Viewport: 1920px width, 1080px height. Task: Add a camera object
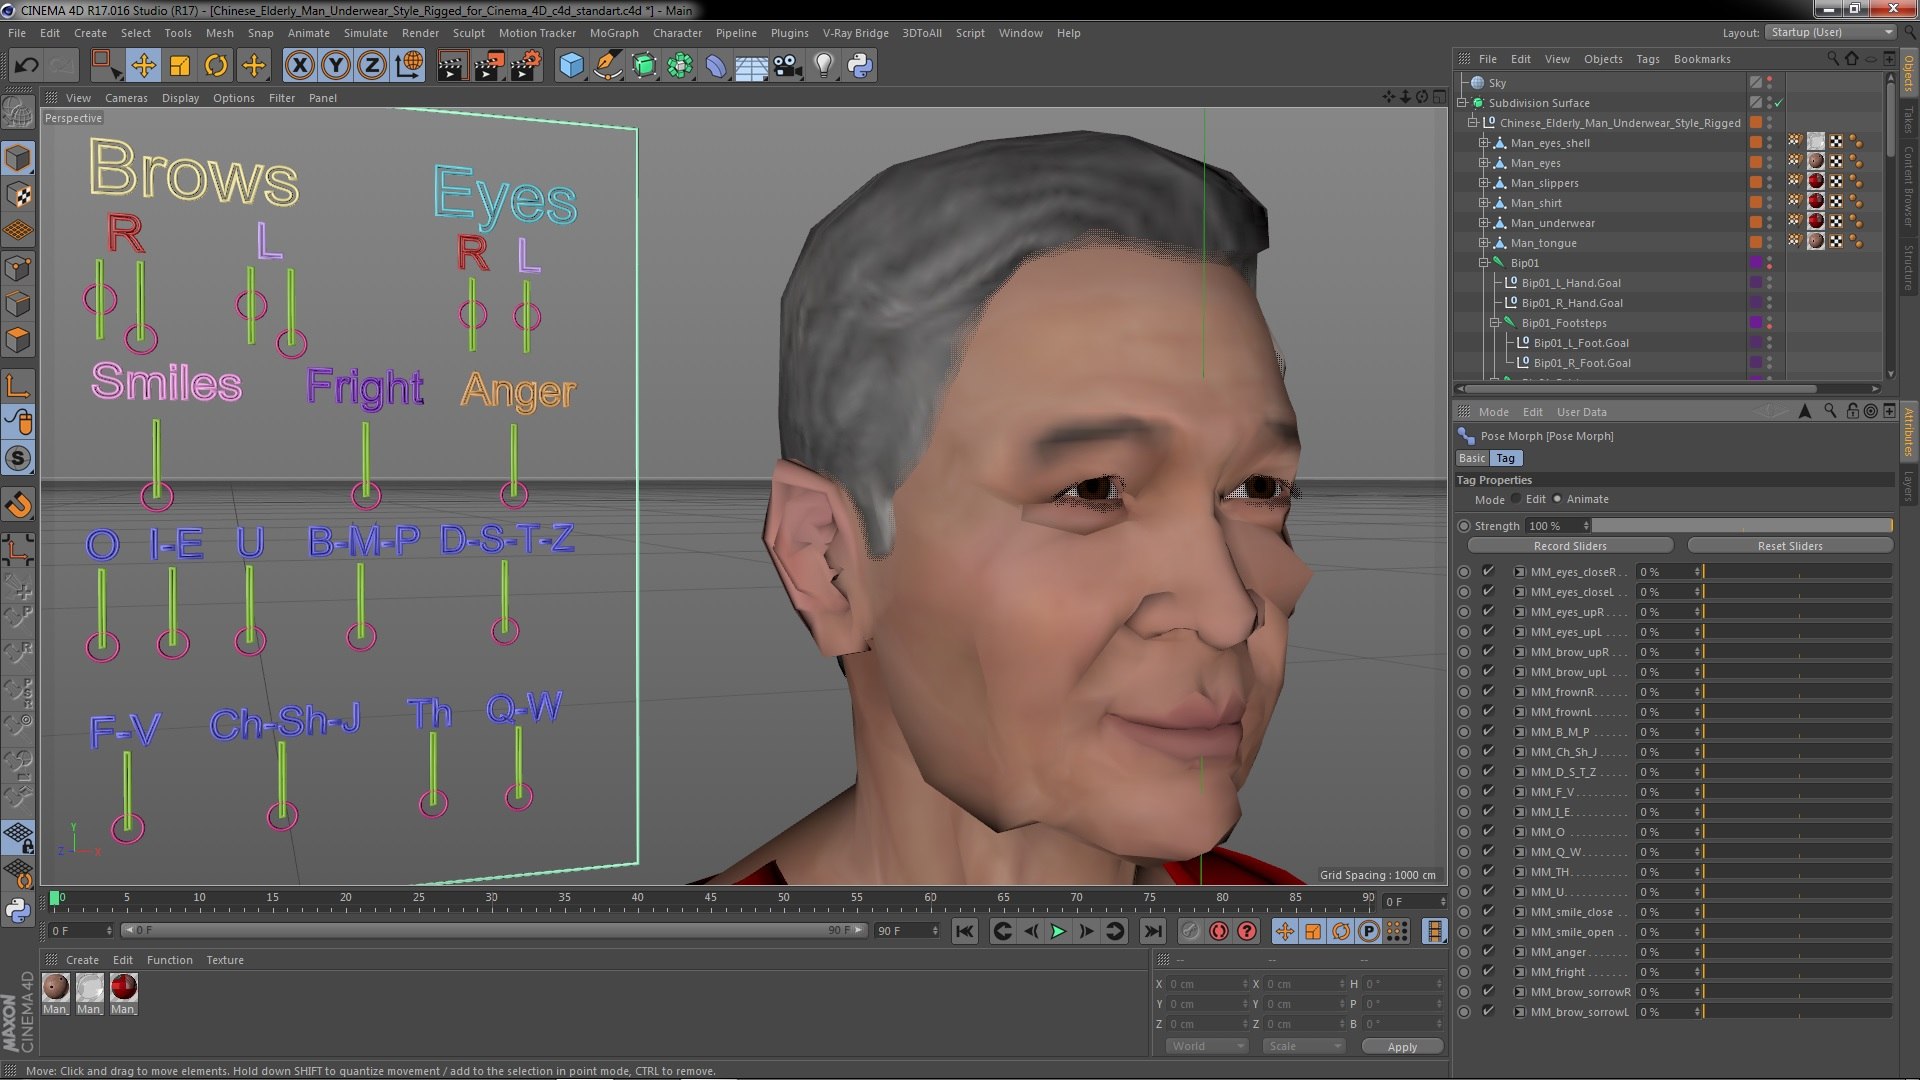pos(788,66)
